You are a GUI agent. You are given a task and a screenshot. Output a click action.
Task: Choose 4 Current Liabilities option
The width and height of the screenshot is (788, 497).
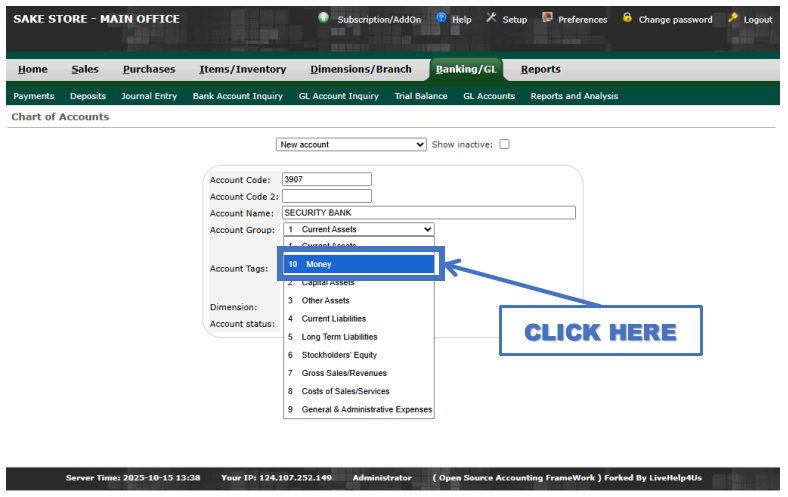click(359, 319)
